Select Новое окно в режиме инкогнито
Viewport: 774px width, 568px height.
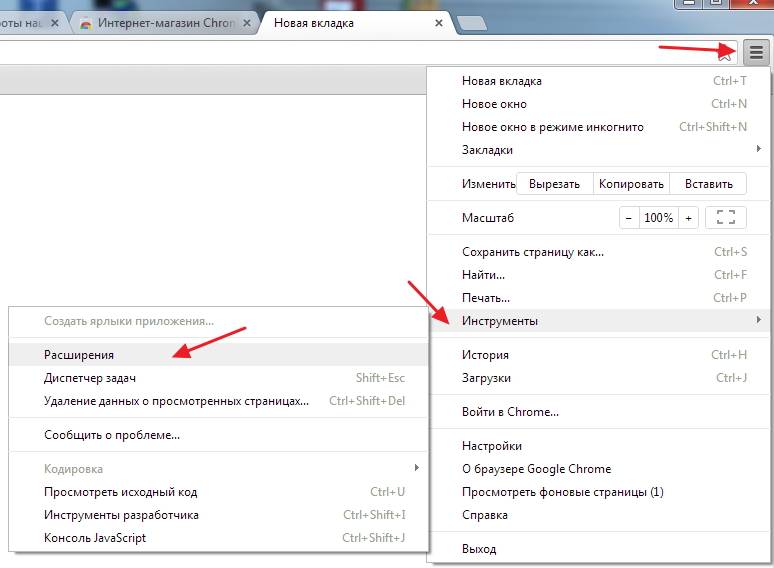click(x=552, y=127)
